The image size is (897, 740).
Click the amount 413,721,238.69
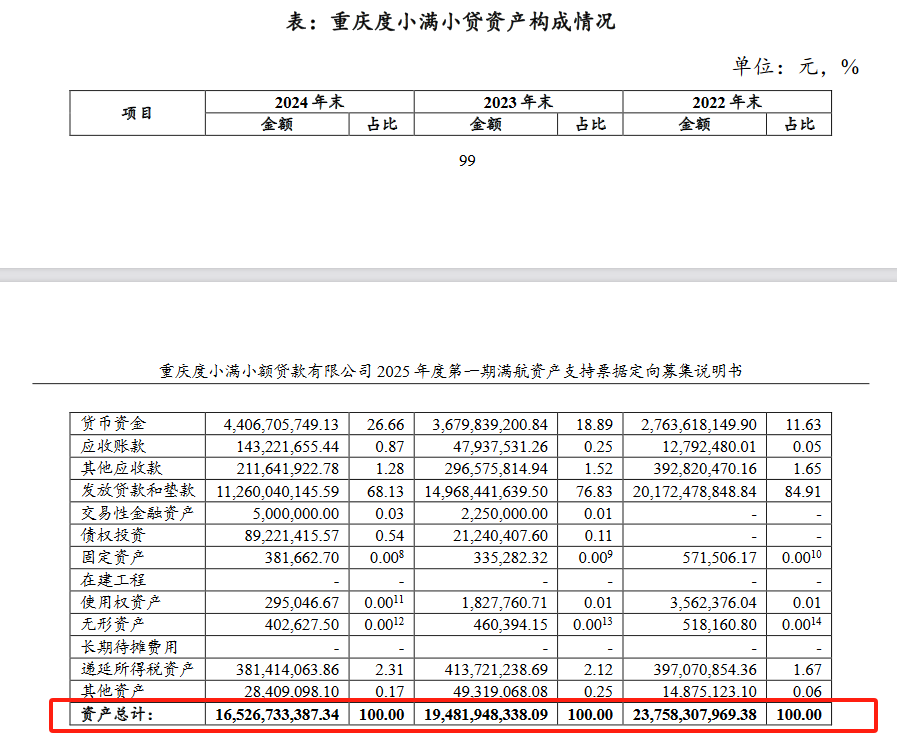coord(497,670)
